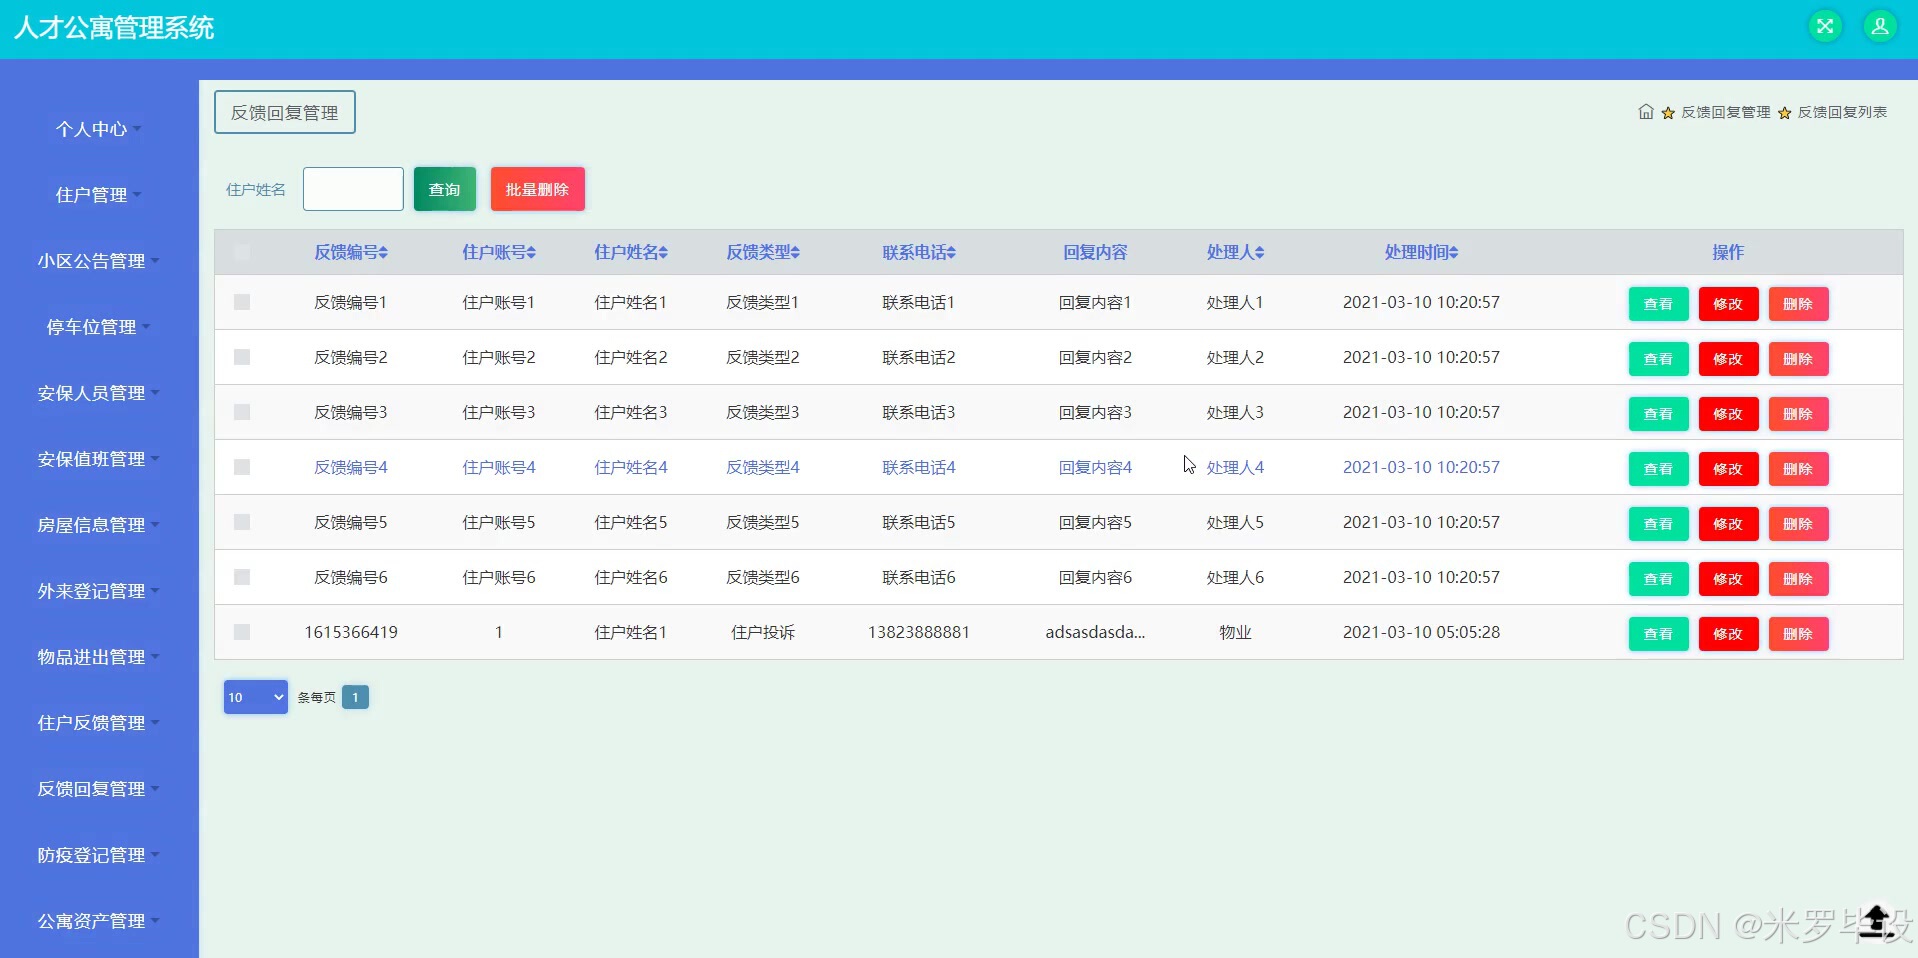1918x958 pixels.
Task: Sort by 处理人 column sort icon
Action: tap(1260, 253)
